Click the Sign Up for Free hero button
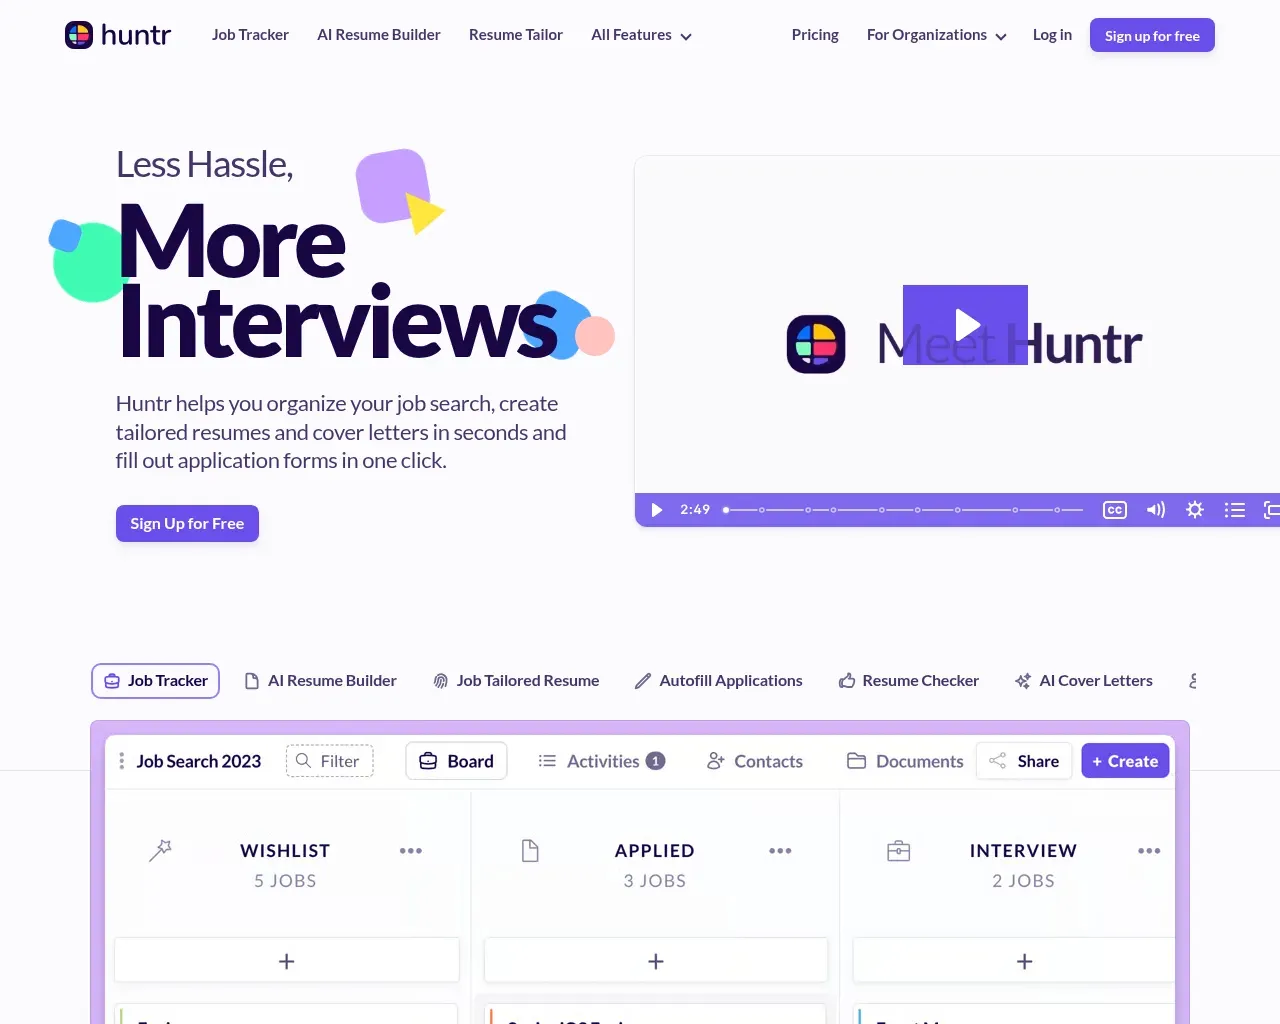 click(187, 523)
